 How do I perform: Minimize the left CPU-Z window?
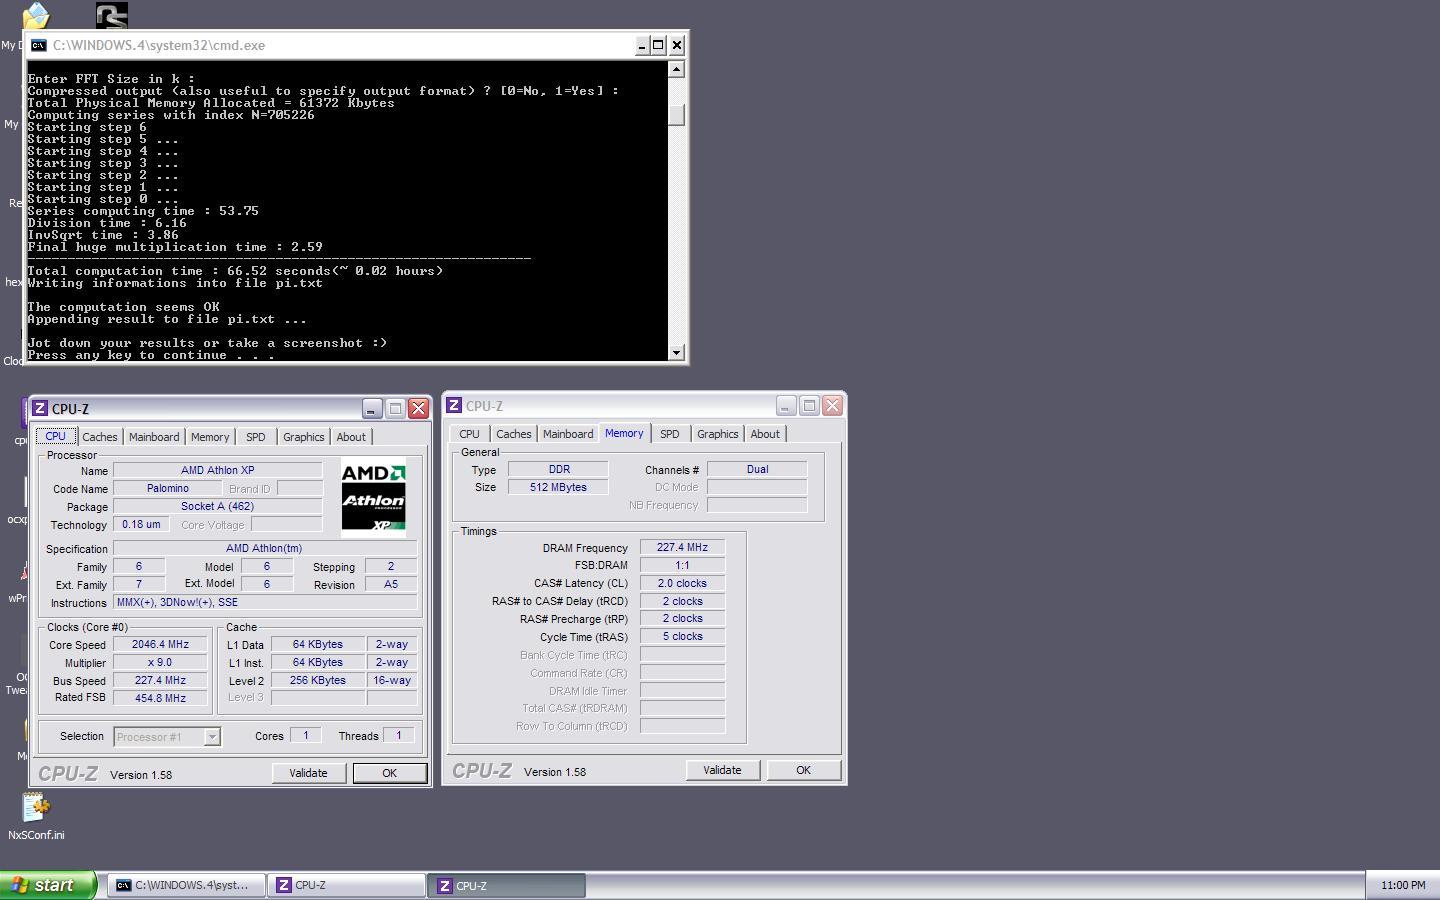372,408
